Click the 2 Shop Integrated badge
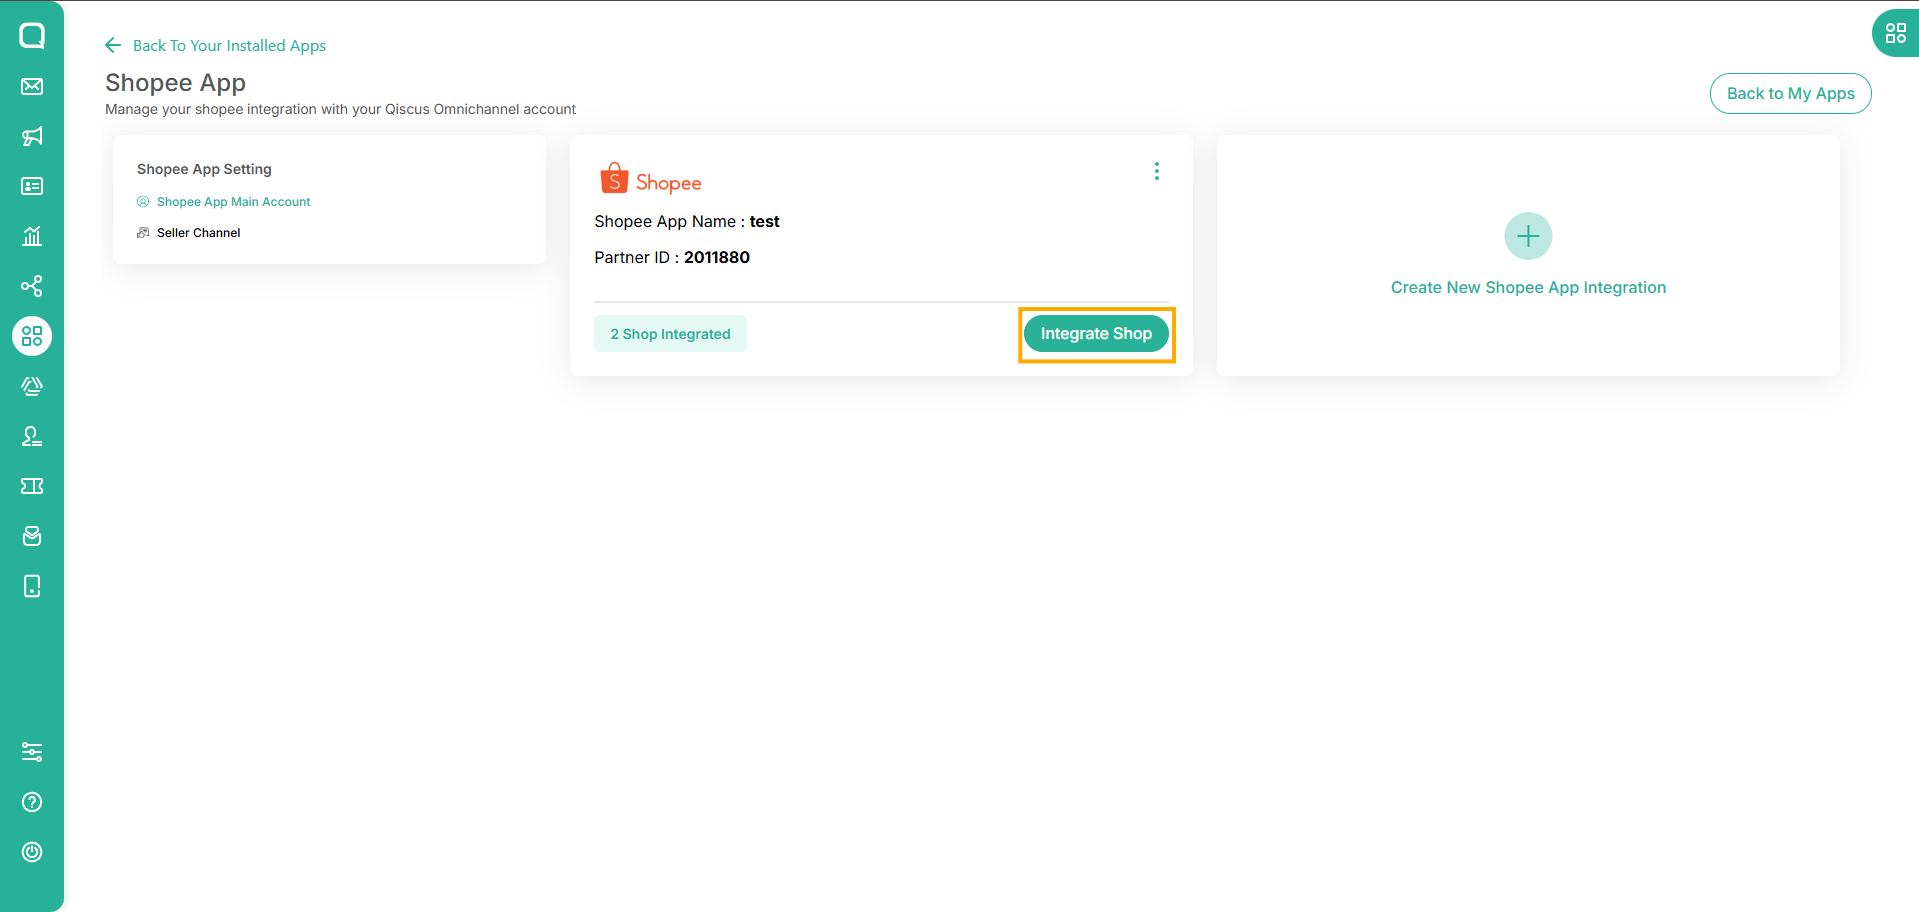Image resolution: width=1919 pixels, height=912 pixels. pos(670,334)
